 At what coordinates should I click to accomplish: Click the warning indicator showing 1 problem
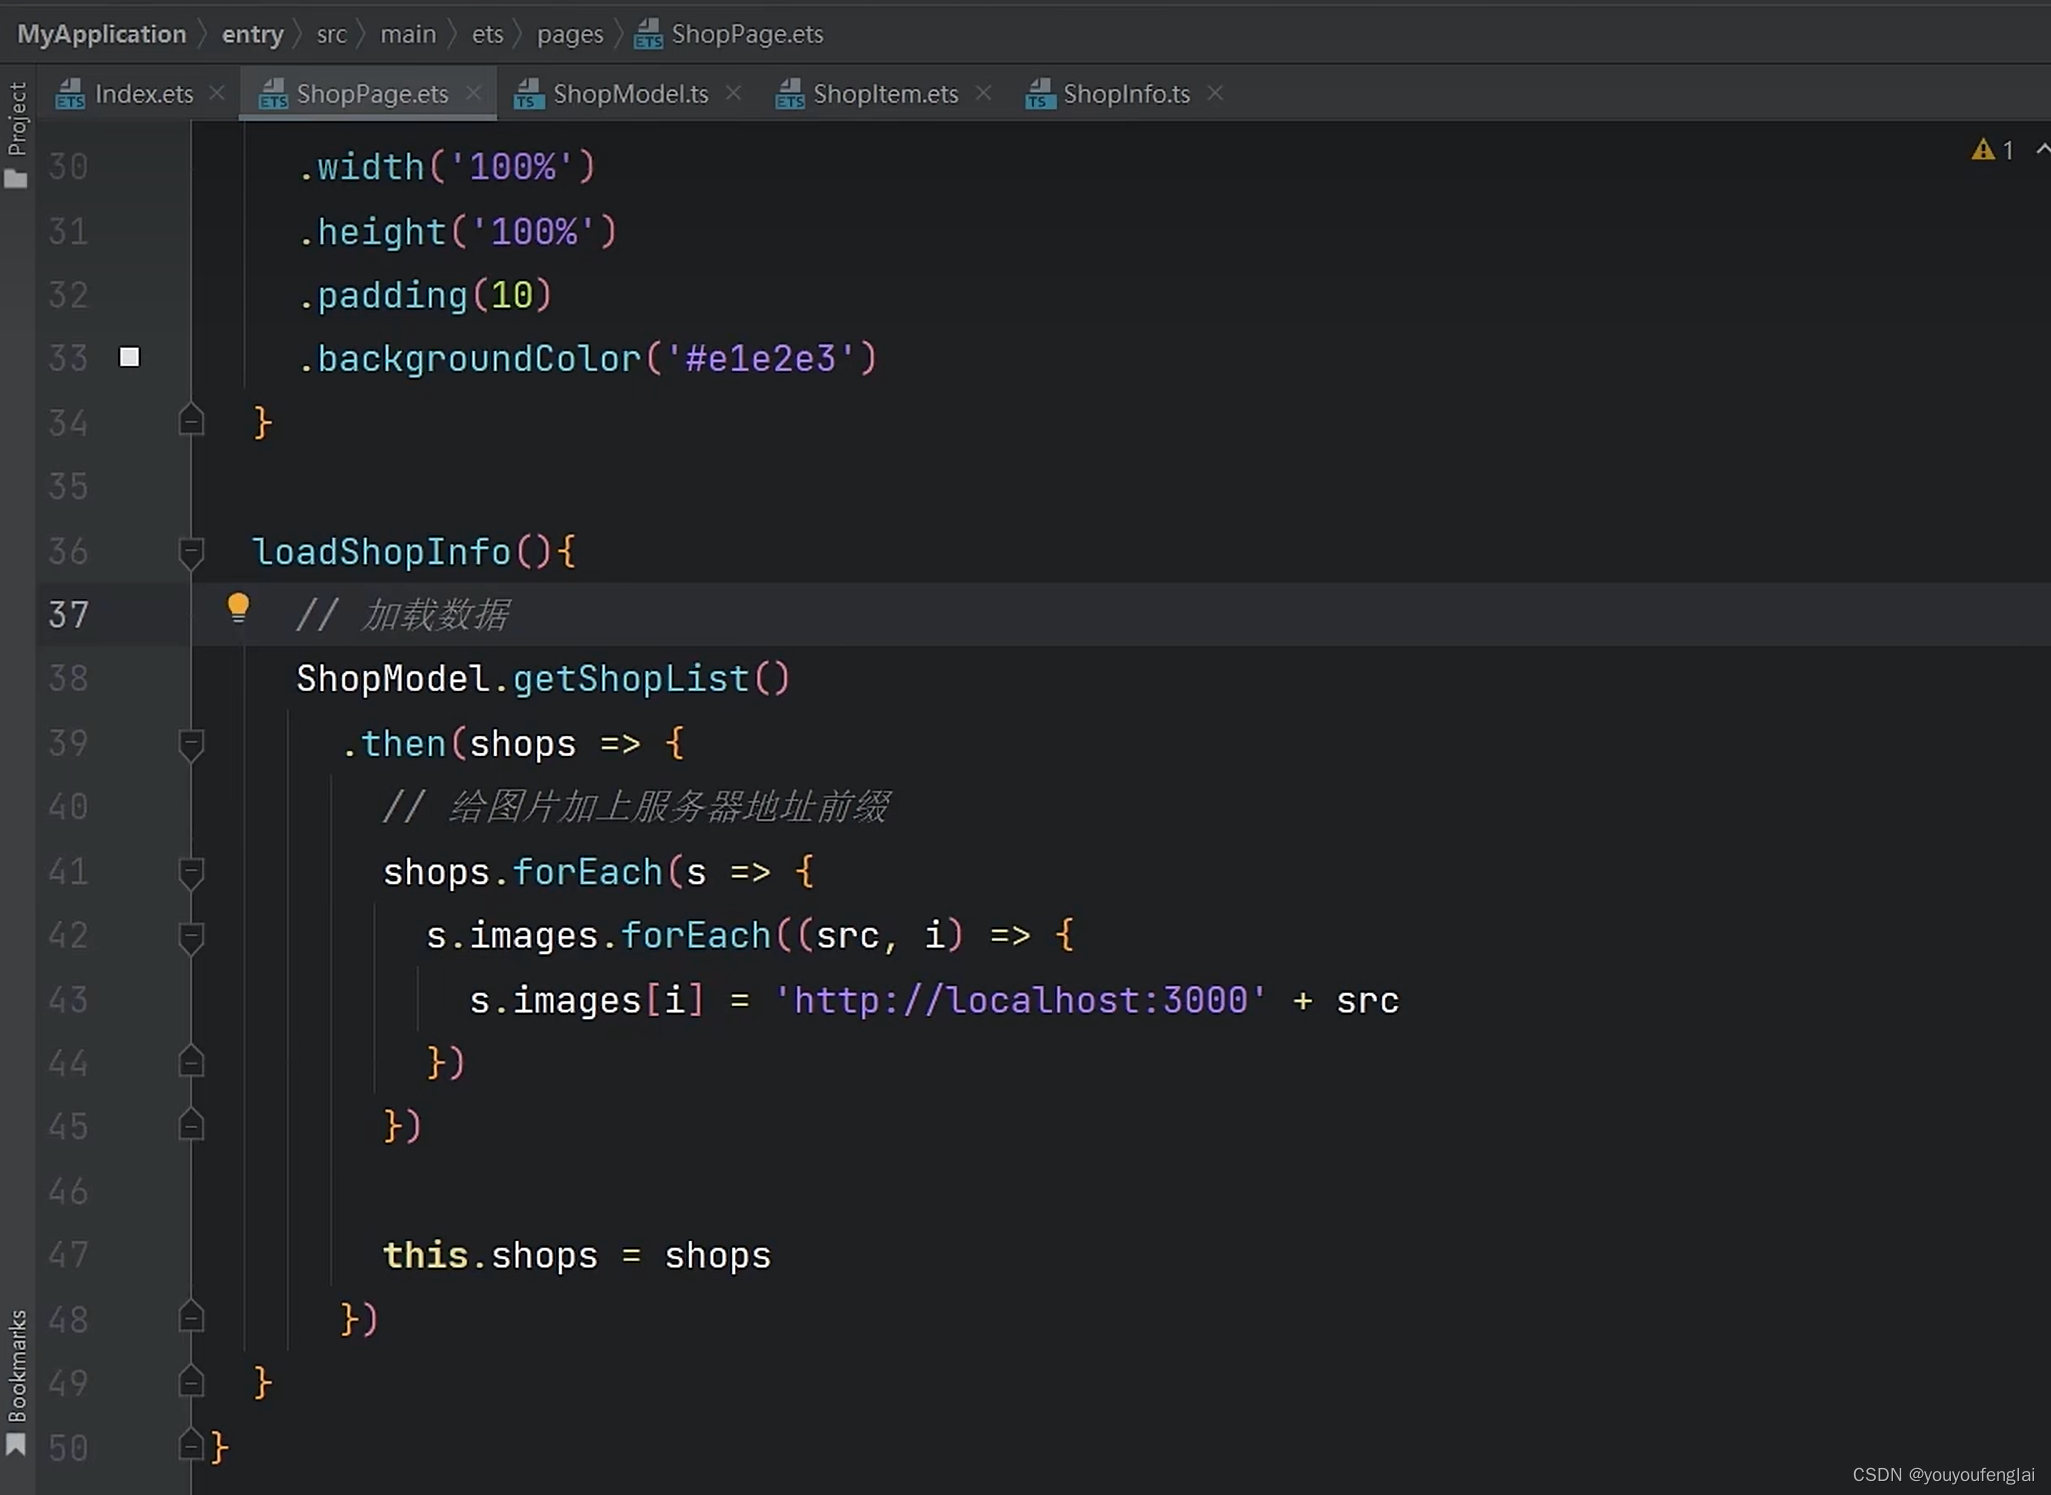point(1992,150)
